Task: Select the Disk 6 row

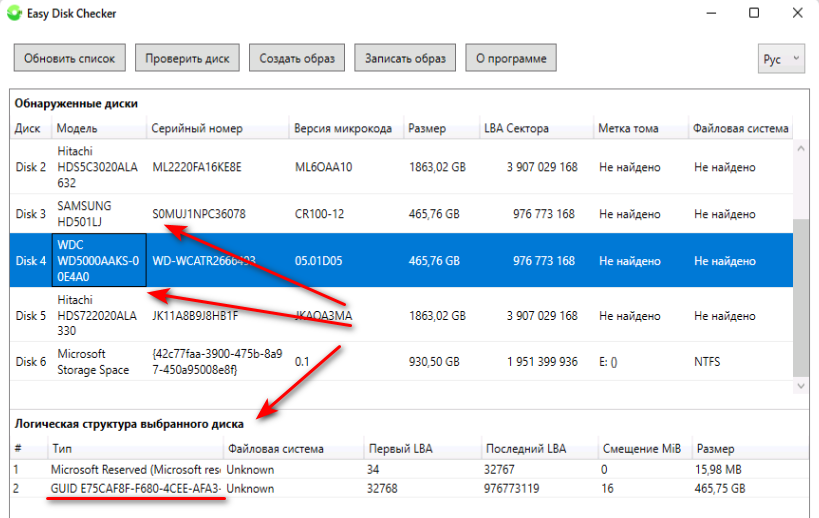Action: click(x=401, y=361)
